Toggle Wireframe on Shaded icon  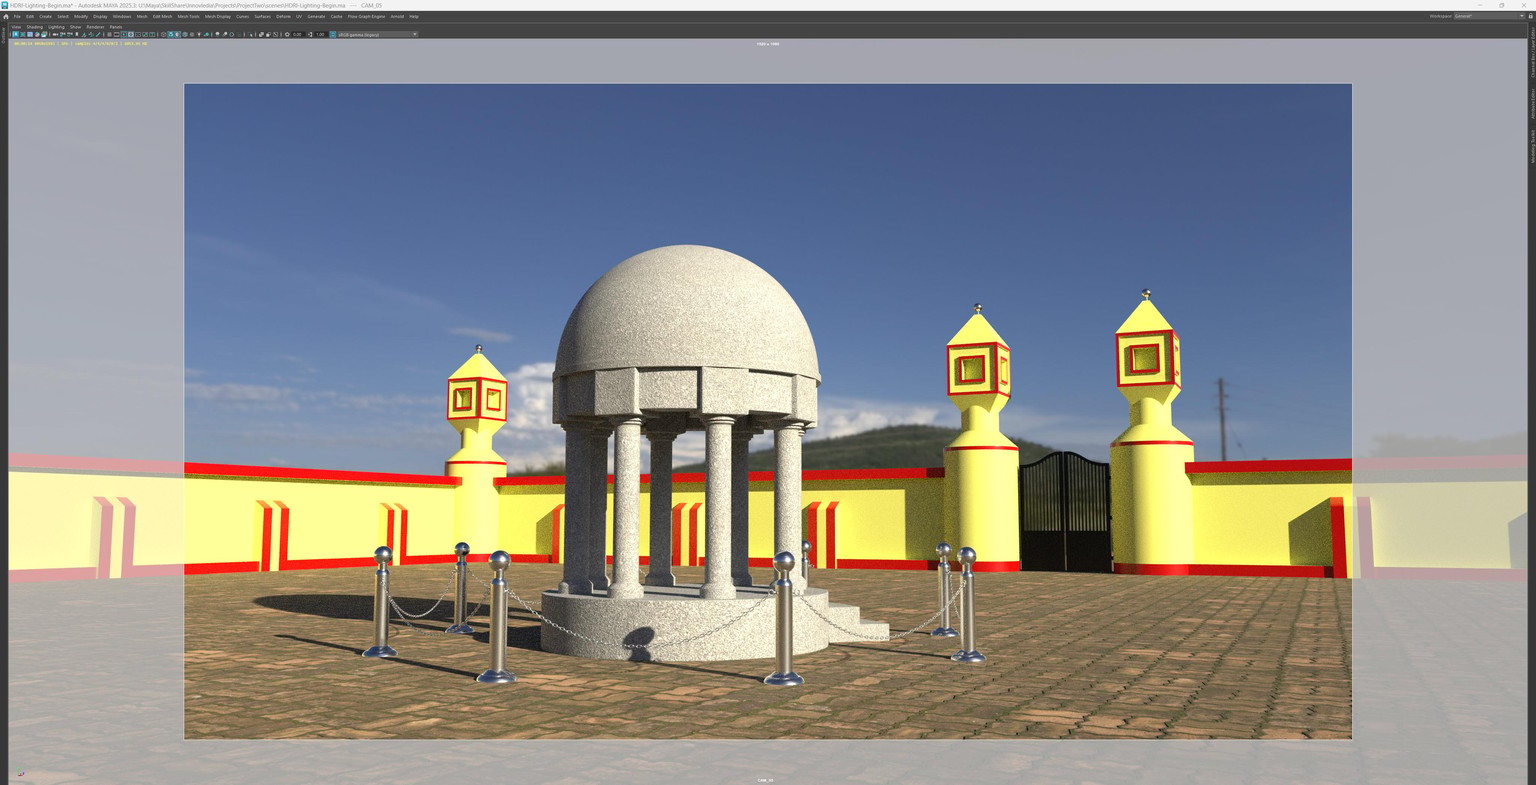coord(185,34)
